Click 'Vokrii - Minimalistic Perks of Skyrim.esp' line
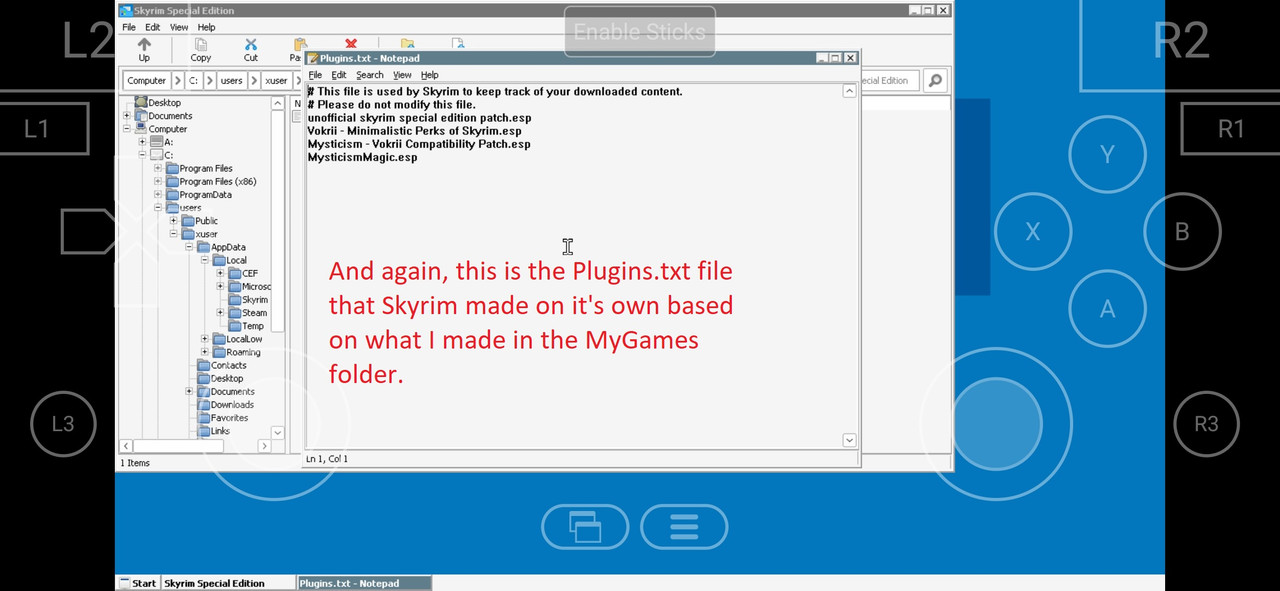Viewport: 1280px width, 591px height. (x=414, y=131)
